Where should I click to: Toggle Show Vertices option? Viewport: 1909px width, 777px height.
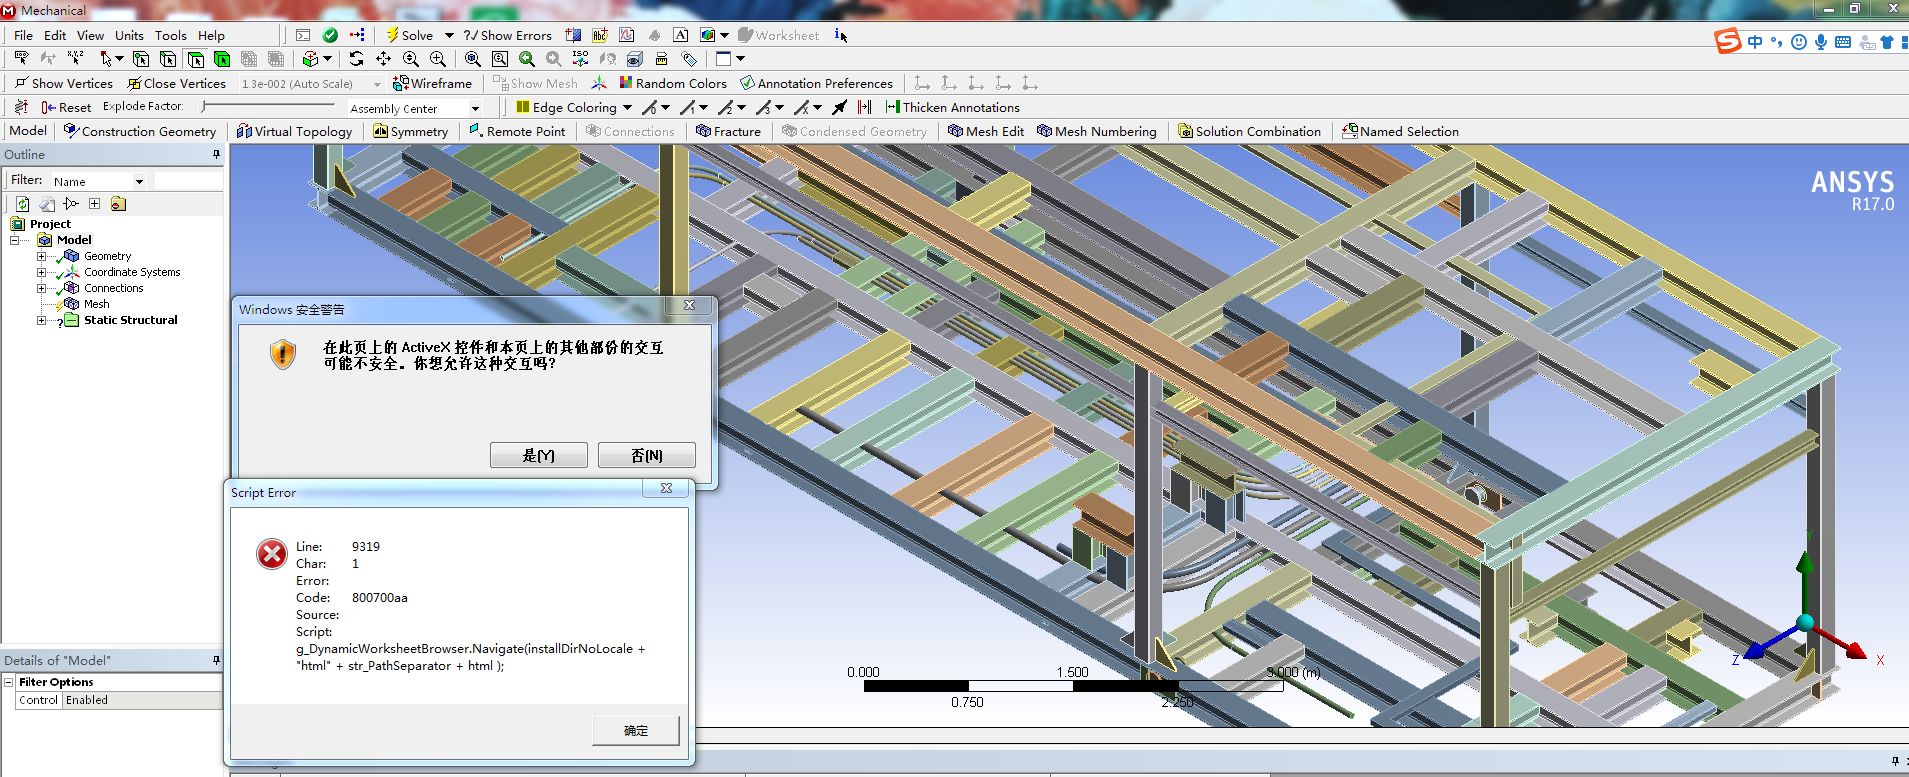64,83
